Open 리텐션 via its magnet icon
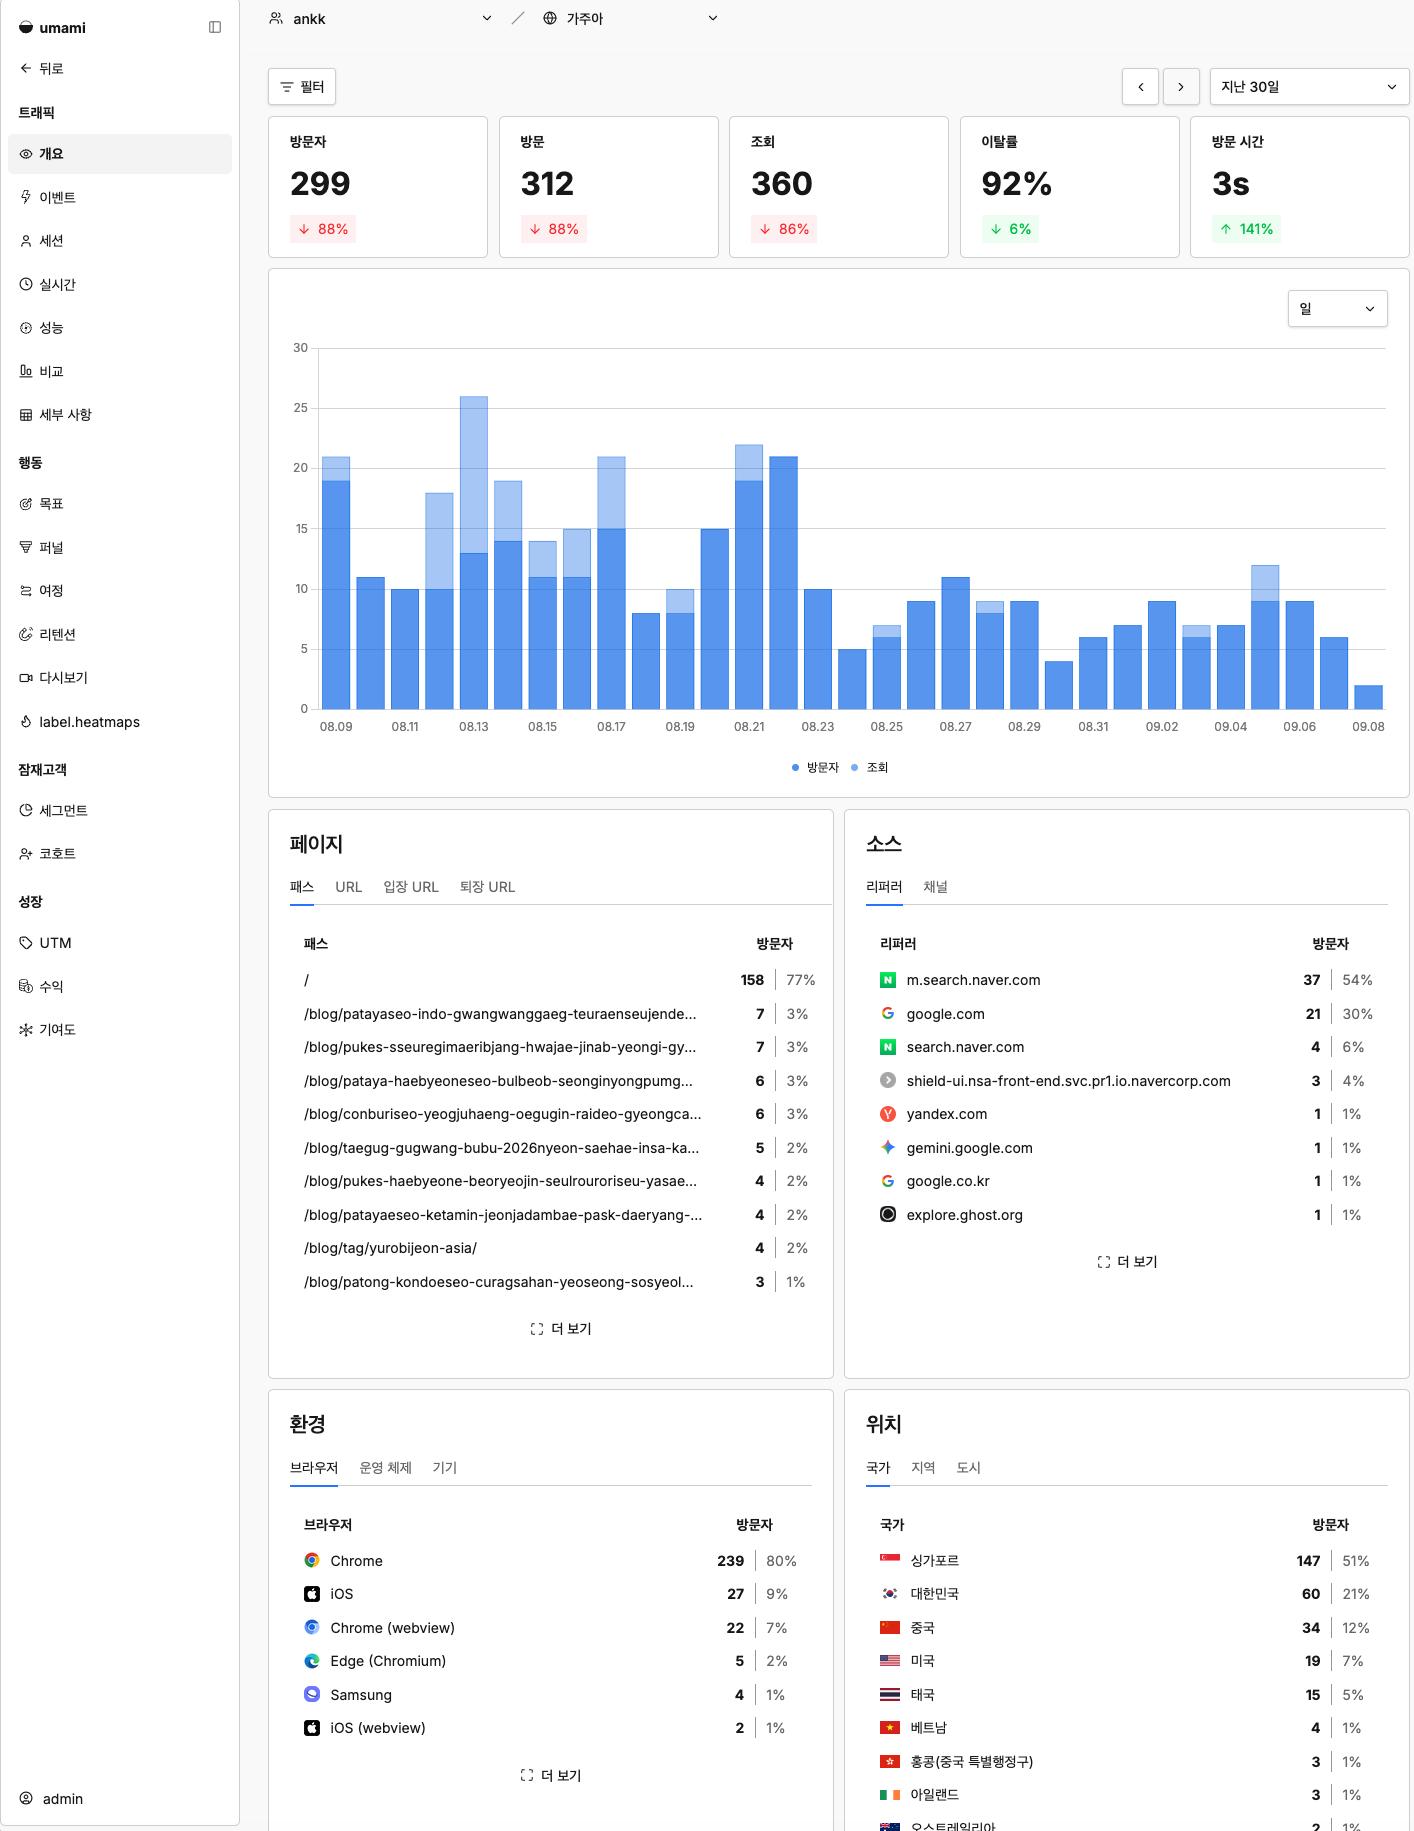 [26, 634]
